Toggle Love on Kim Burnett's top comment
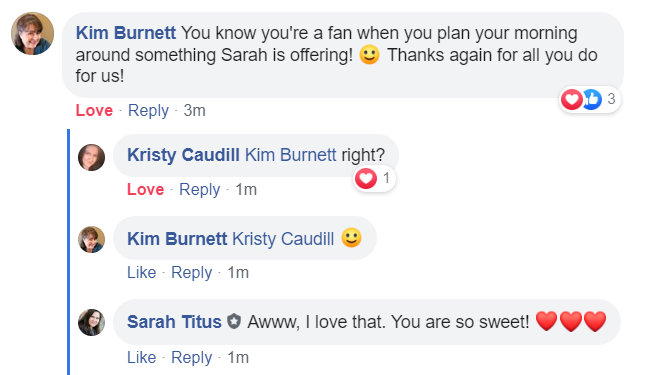The image size is (665, 375). (x=94, y=110)
